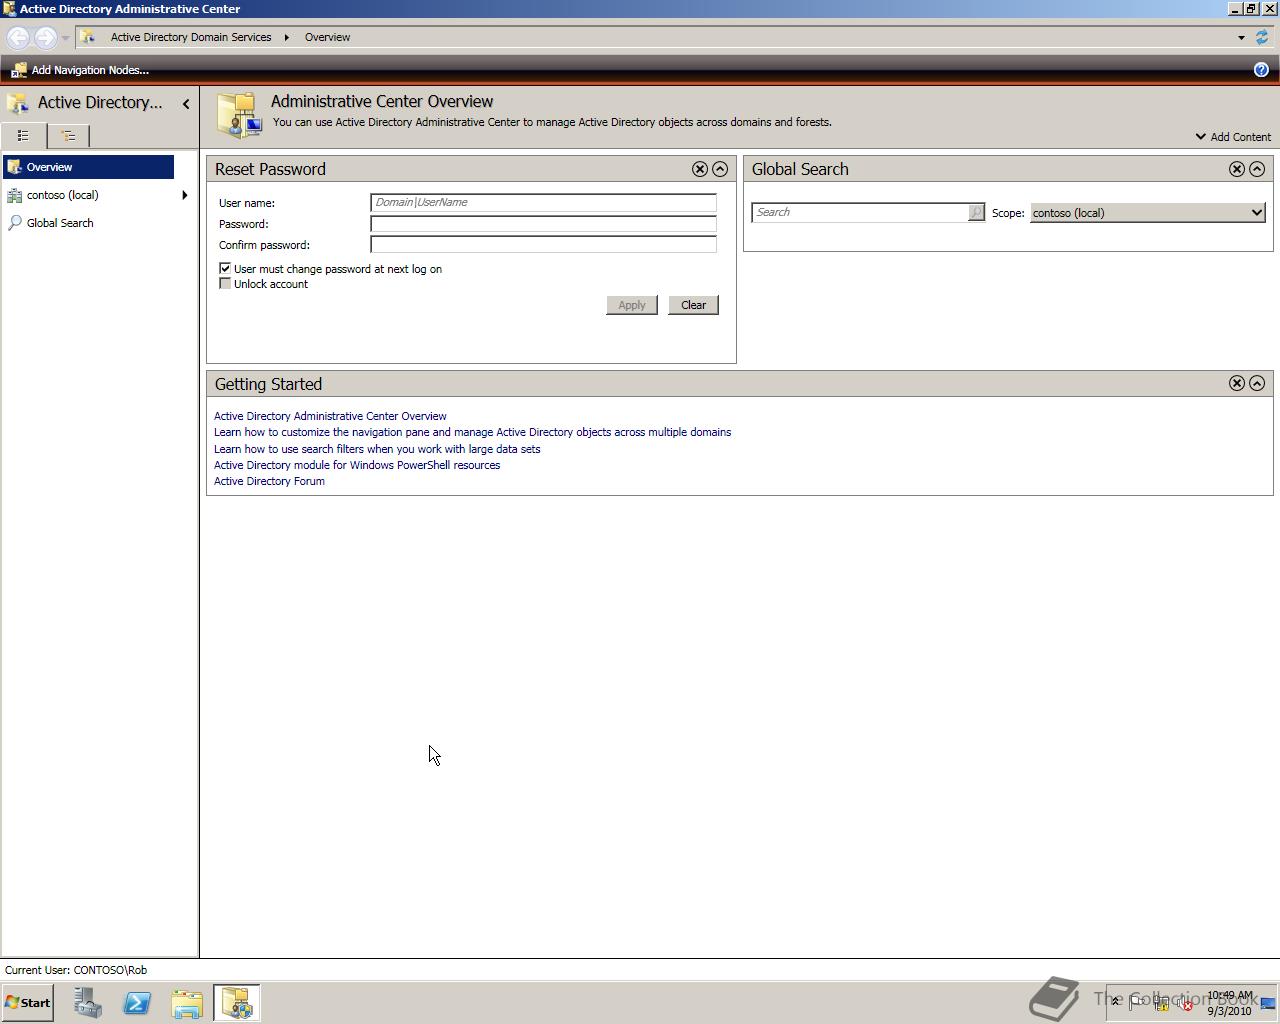Click the Global Search text box
This screenshot has width=1280, height=1024.
[x=860, y=212]
